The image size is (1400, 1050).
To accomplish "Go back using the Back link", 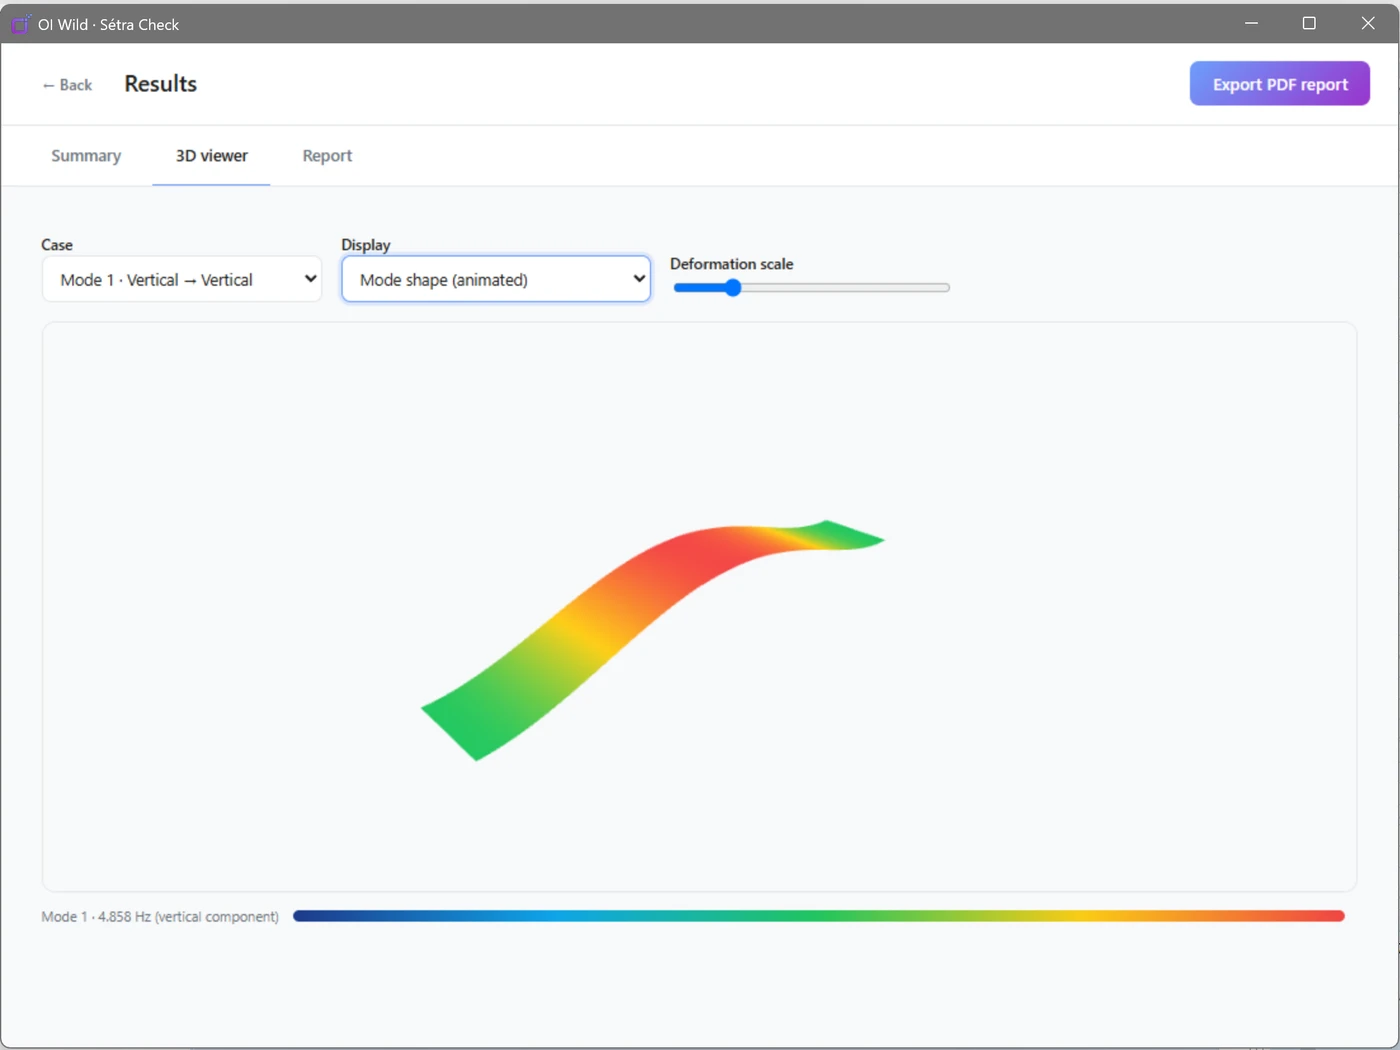I will tap(67, 85).
